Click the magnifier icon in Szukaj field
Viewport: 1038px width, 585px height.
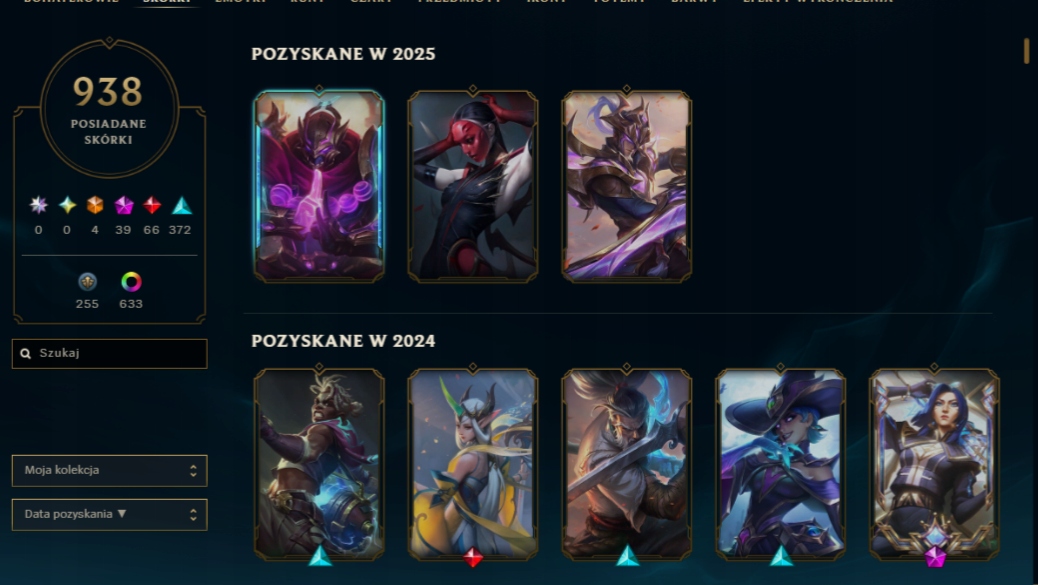click(25, 353)
